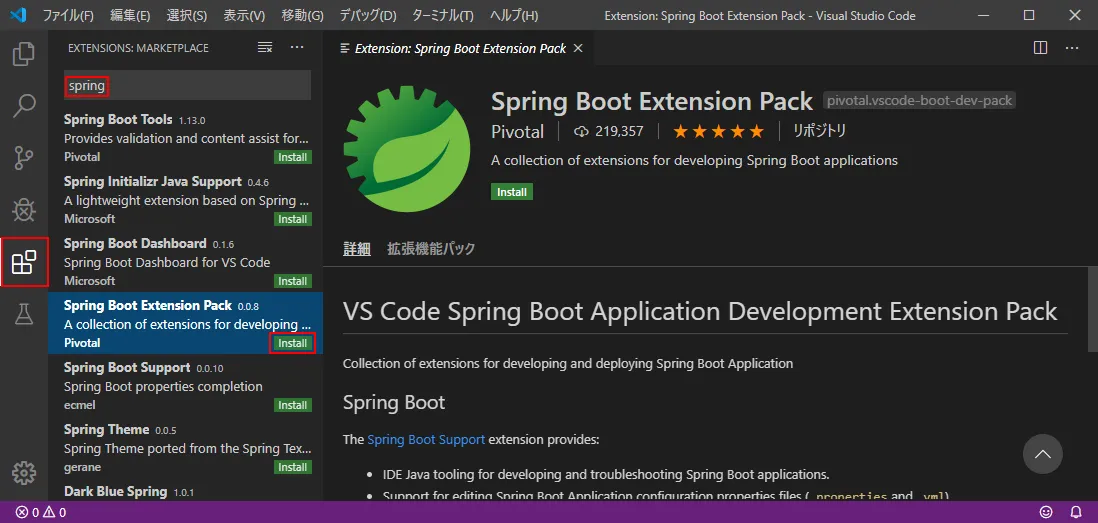The height and width of the screenshot is (523, 1098).
Task: Click the five-star rating
Action: (718, 131)
